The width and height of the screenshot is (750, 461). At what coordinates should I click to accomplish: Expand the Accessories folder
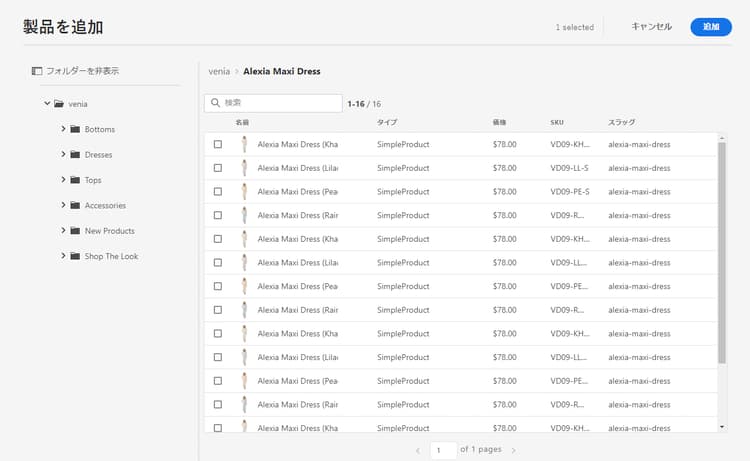tap(63, 205)
